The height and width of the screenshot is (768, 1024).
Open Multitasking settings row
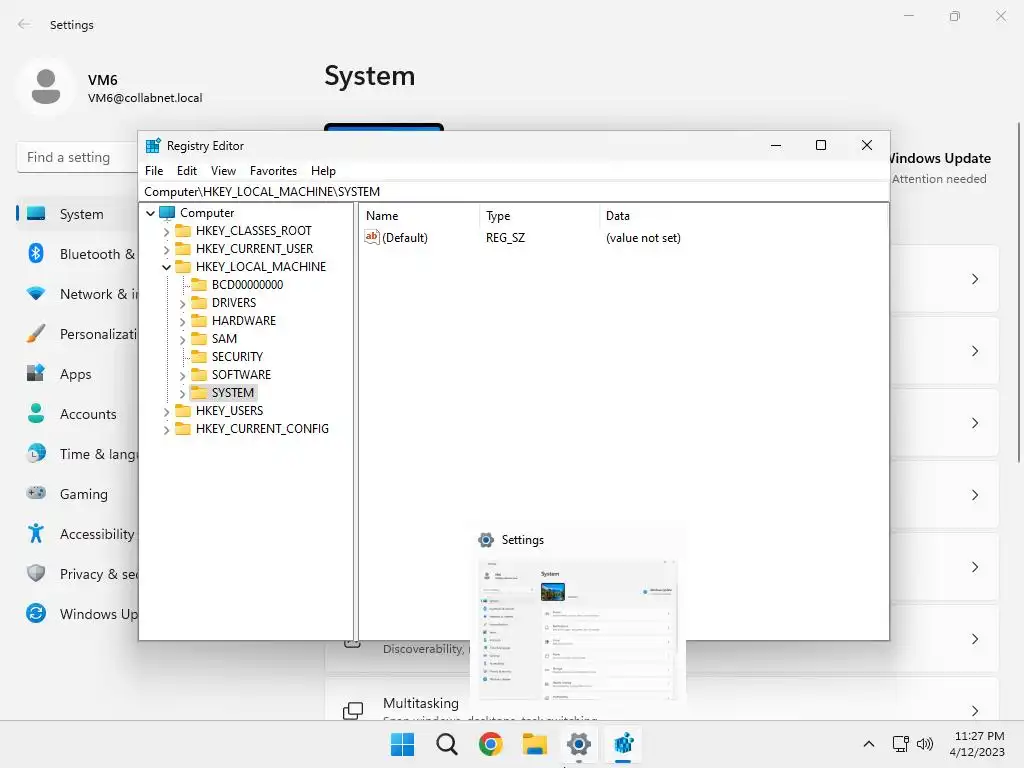pos(662,699)
